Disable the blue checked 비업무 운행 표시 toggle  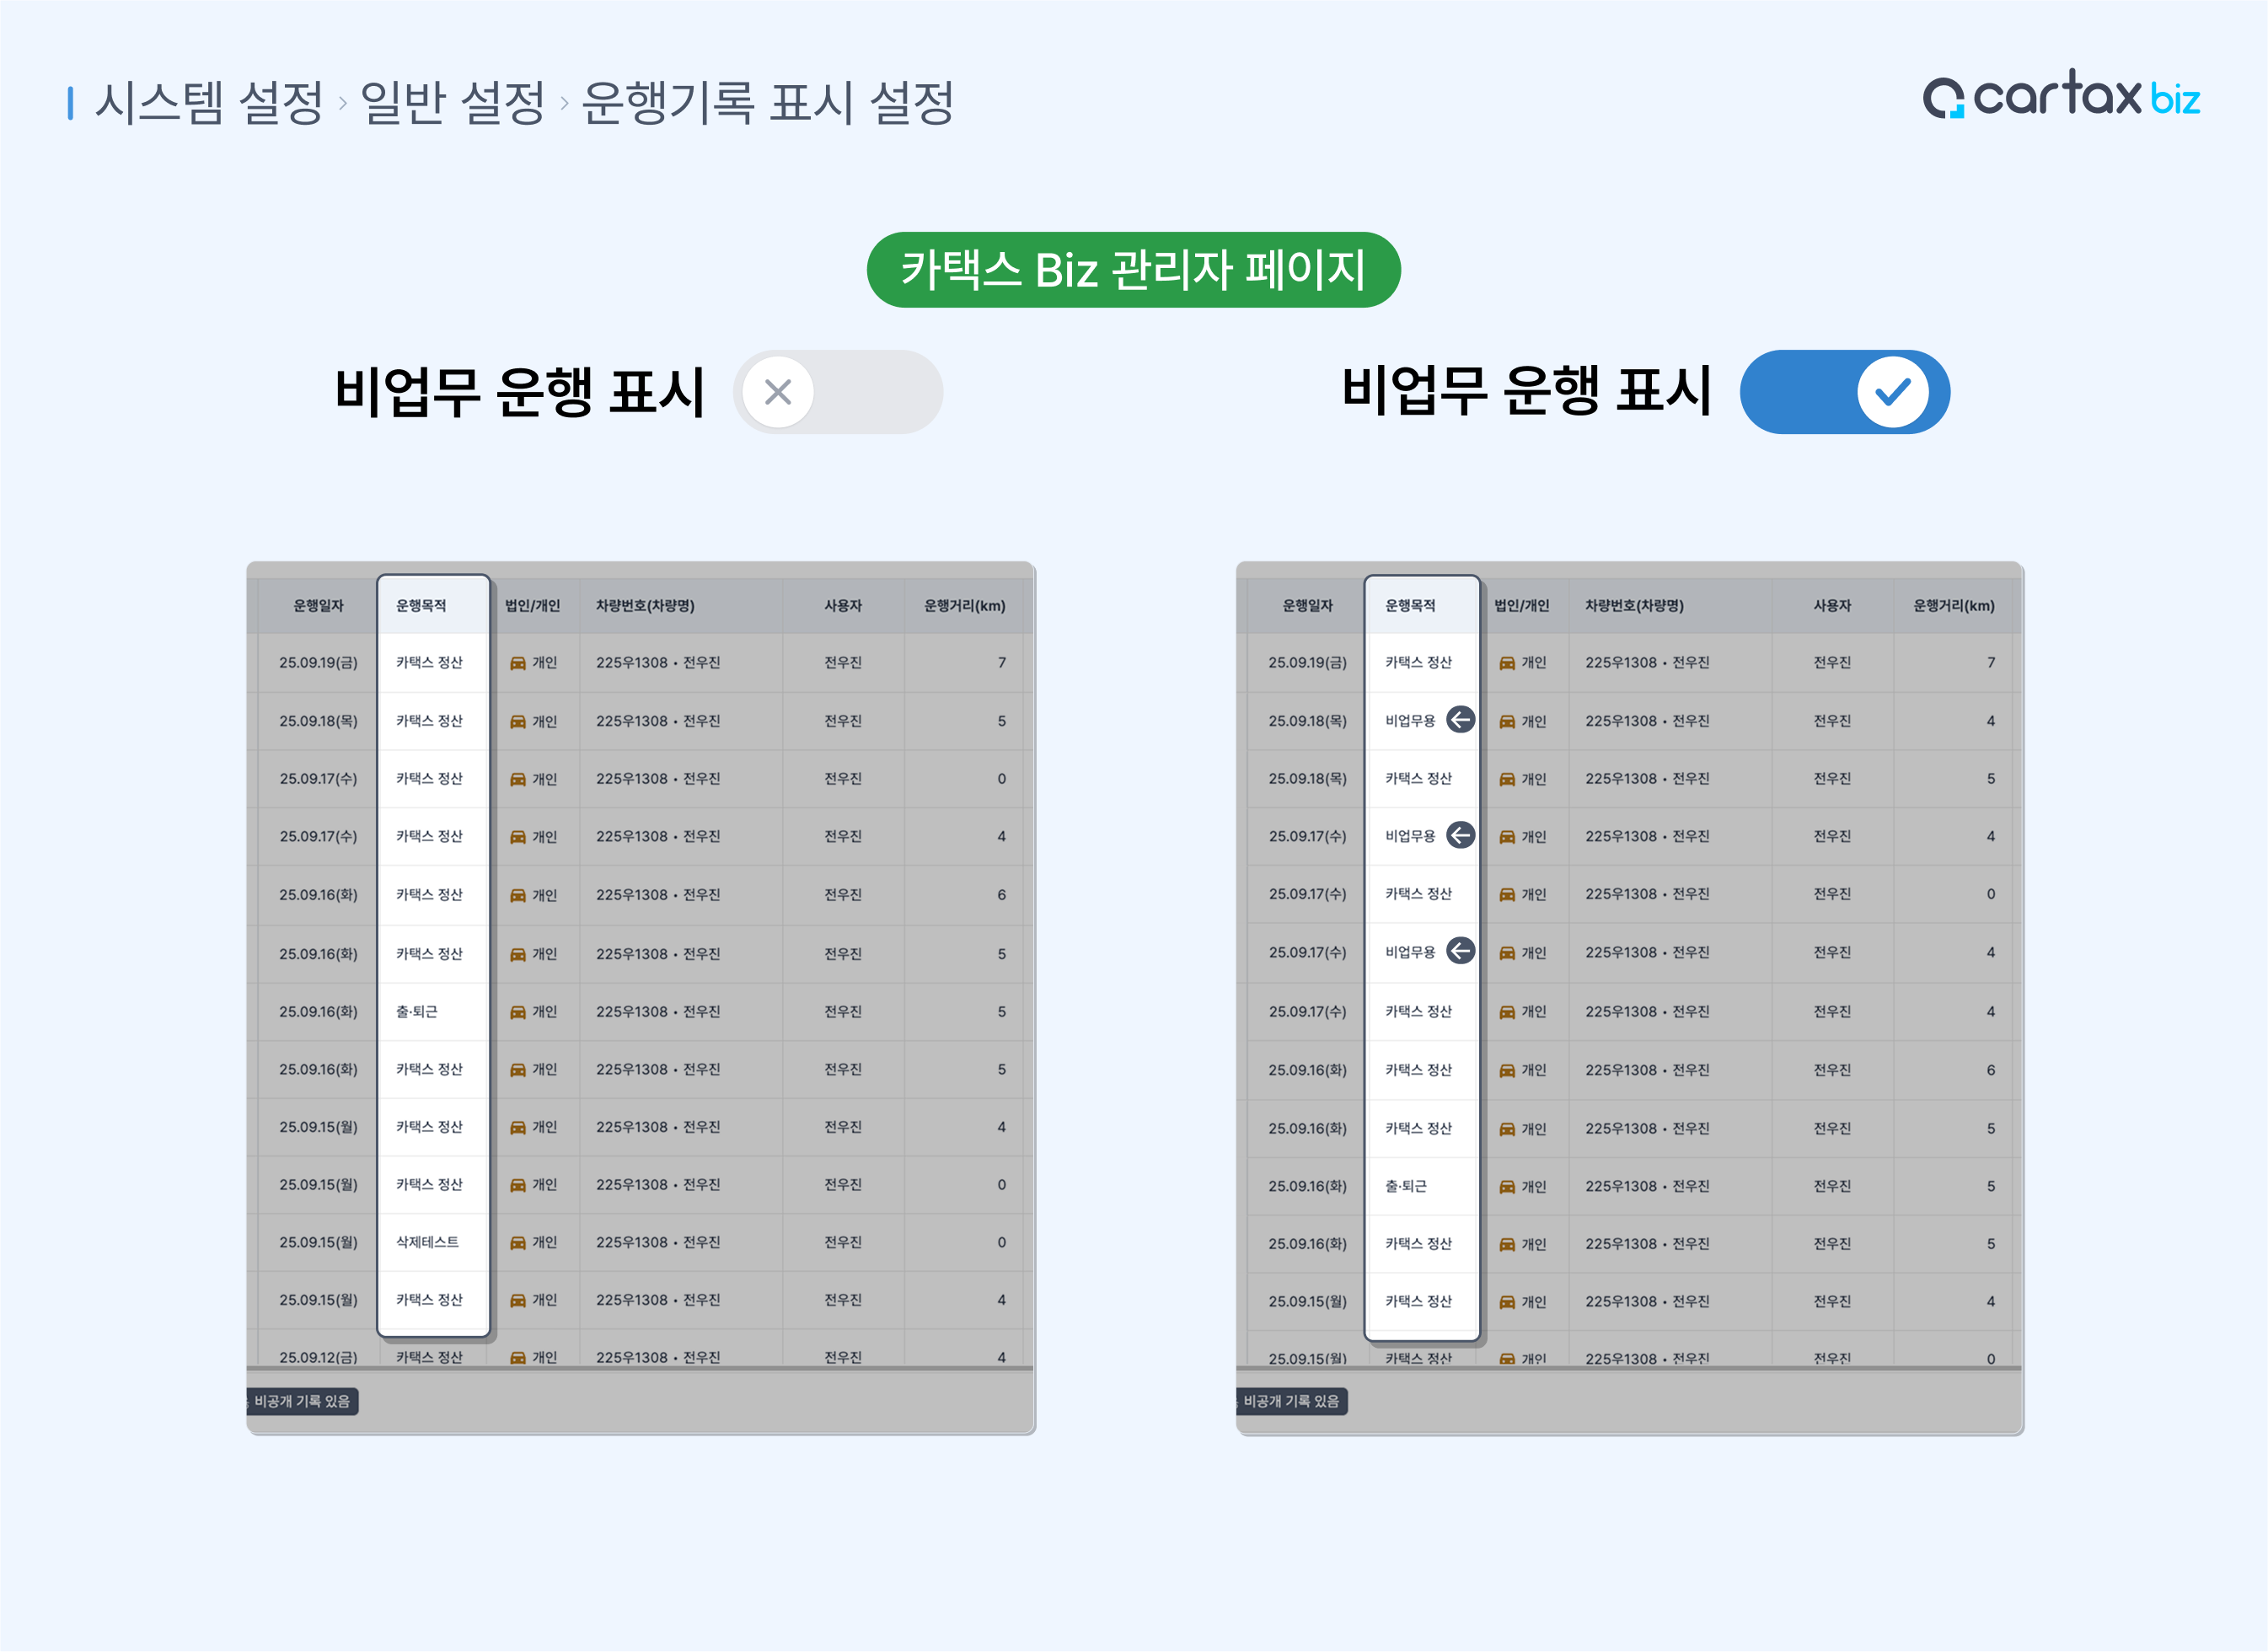pos(1844,392)
